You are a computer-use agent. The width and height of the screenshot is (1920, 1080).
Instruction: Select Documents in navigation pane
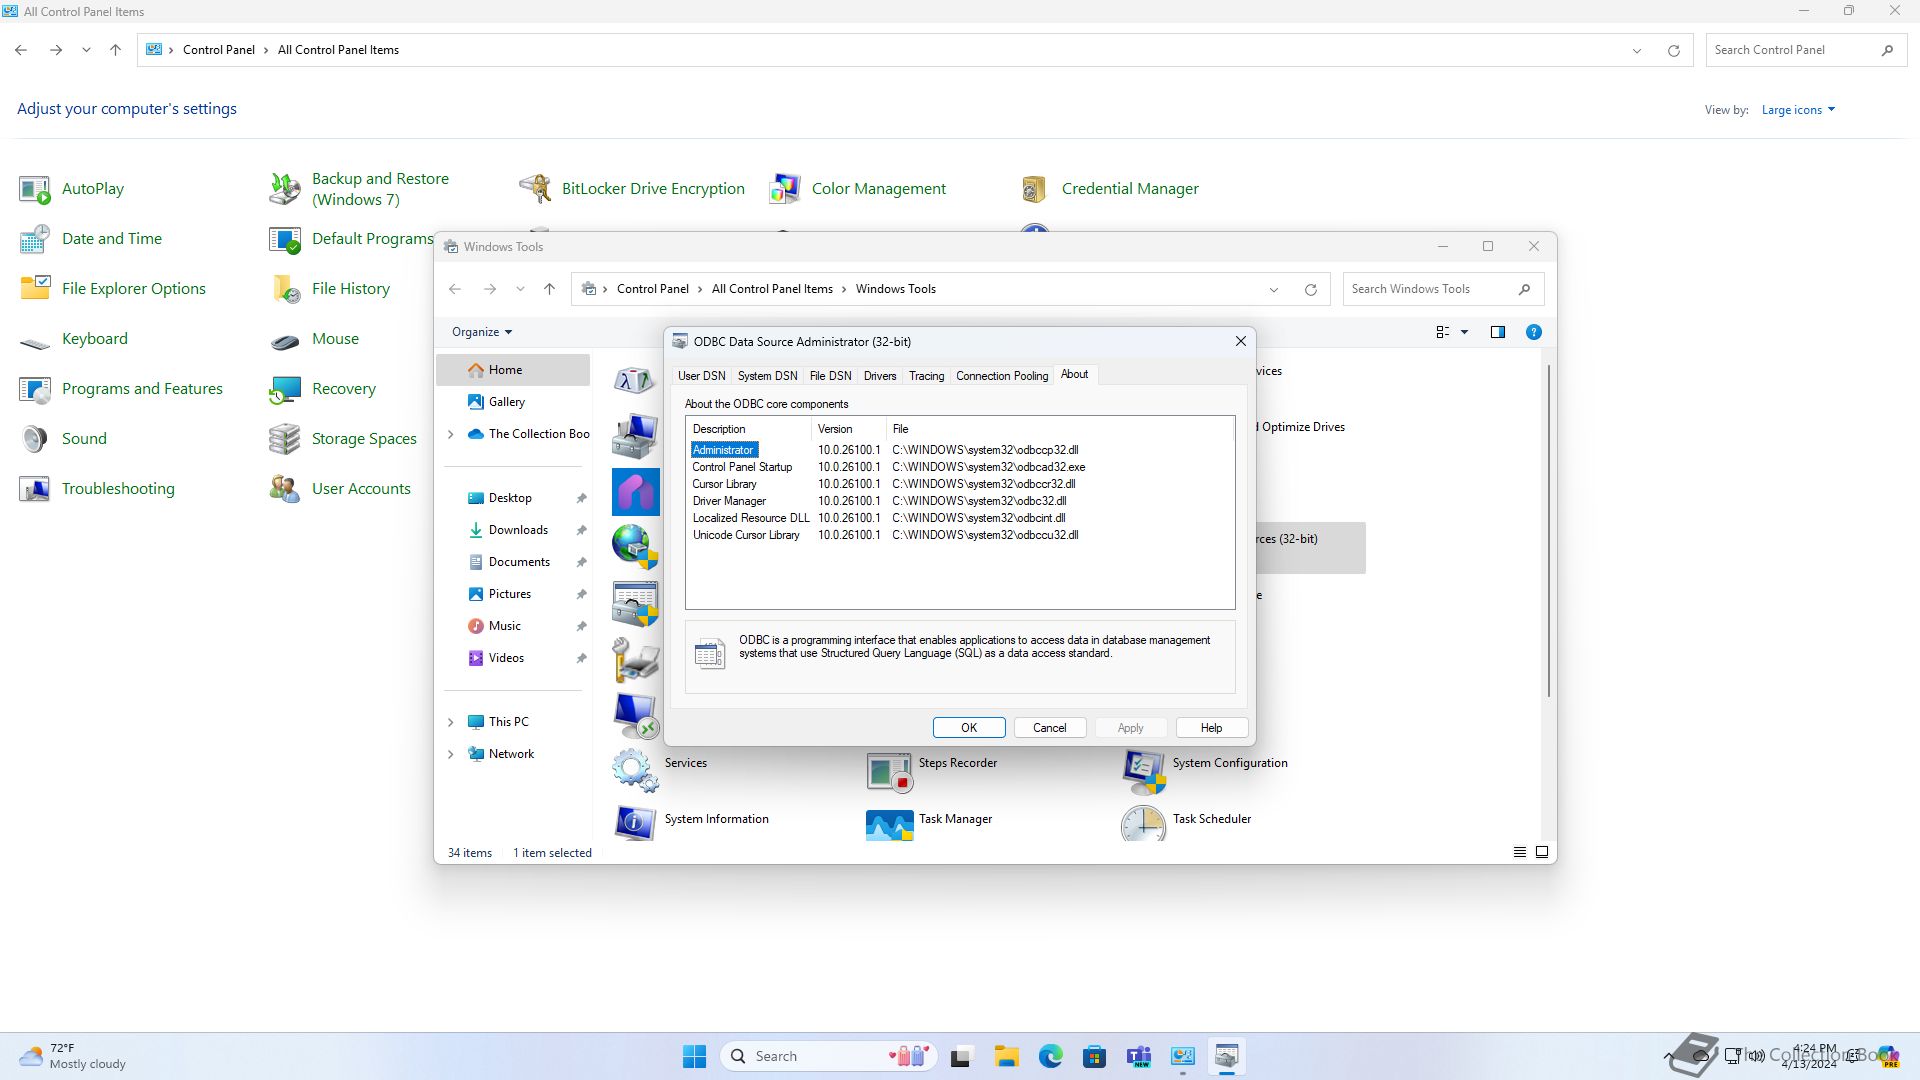tap(514, 562)
